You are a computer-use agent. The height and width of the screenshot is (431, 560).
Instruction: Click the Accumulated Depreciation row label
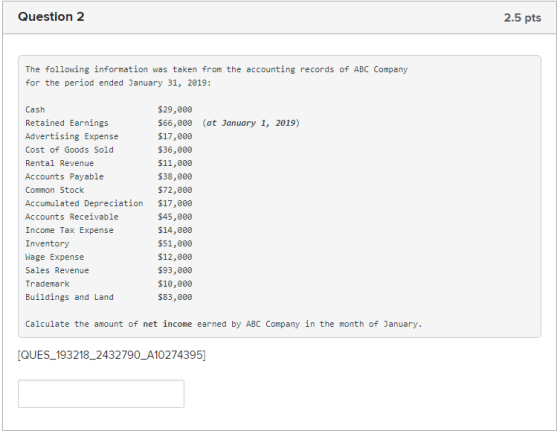click(84, 203)
